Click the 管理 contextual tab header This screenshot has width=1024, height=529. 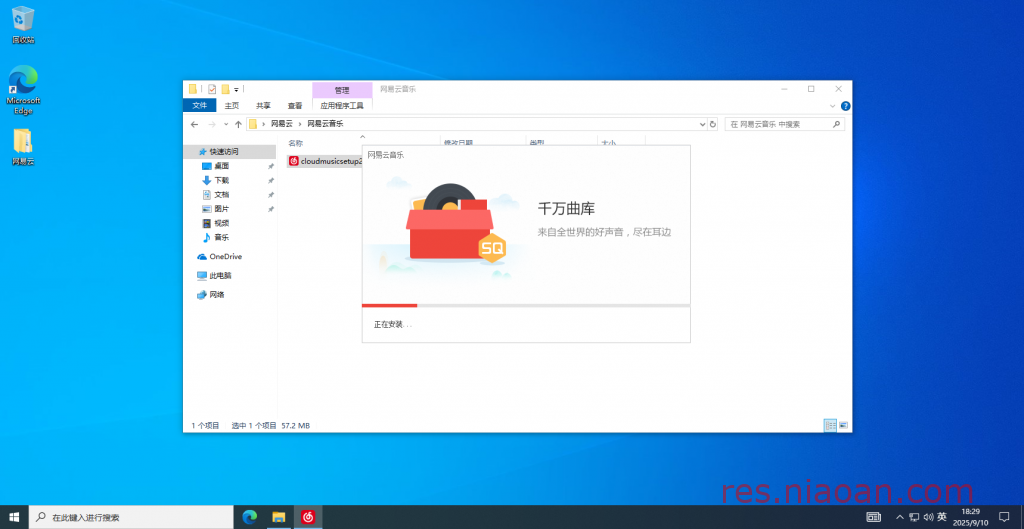tap(342, 90)
